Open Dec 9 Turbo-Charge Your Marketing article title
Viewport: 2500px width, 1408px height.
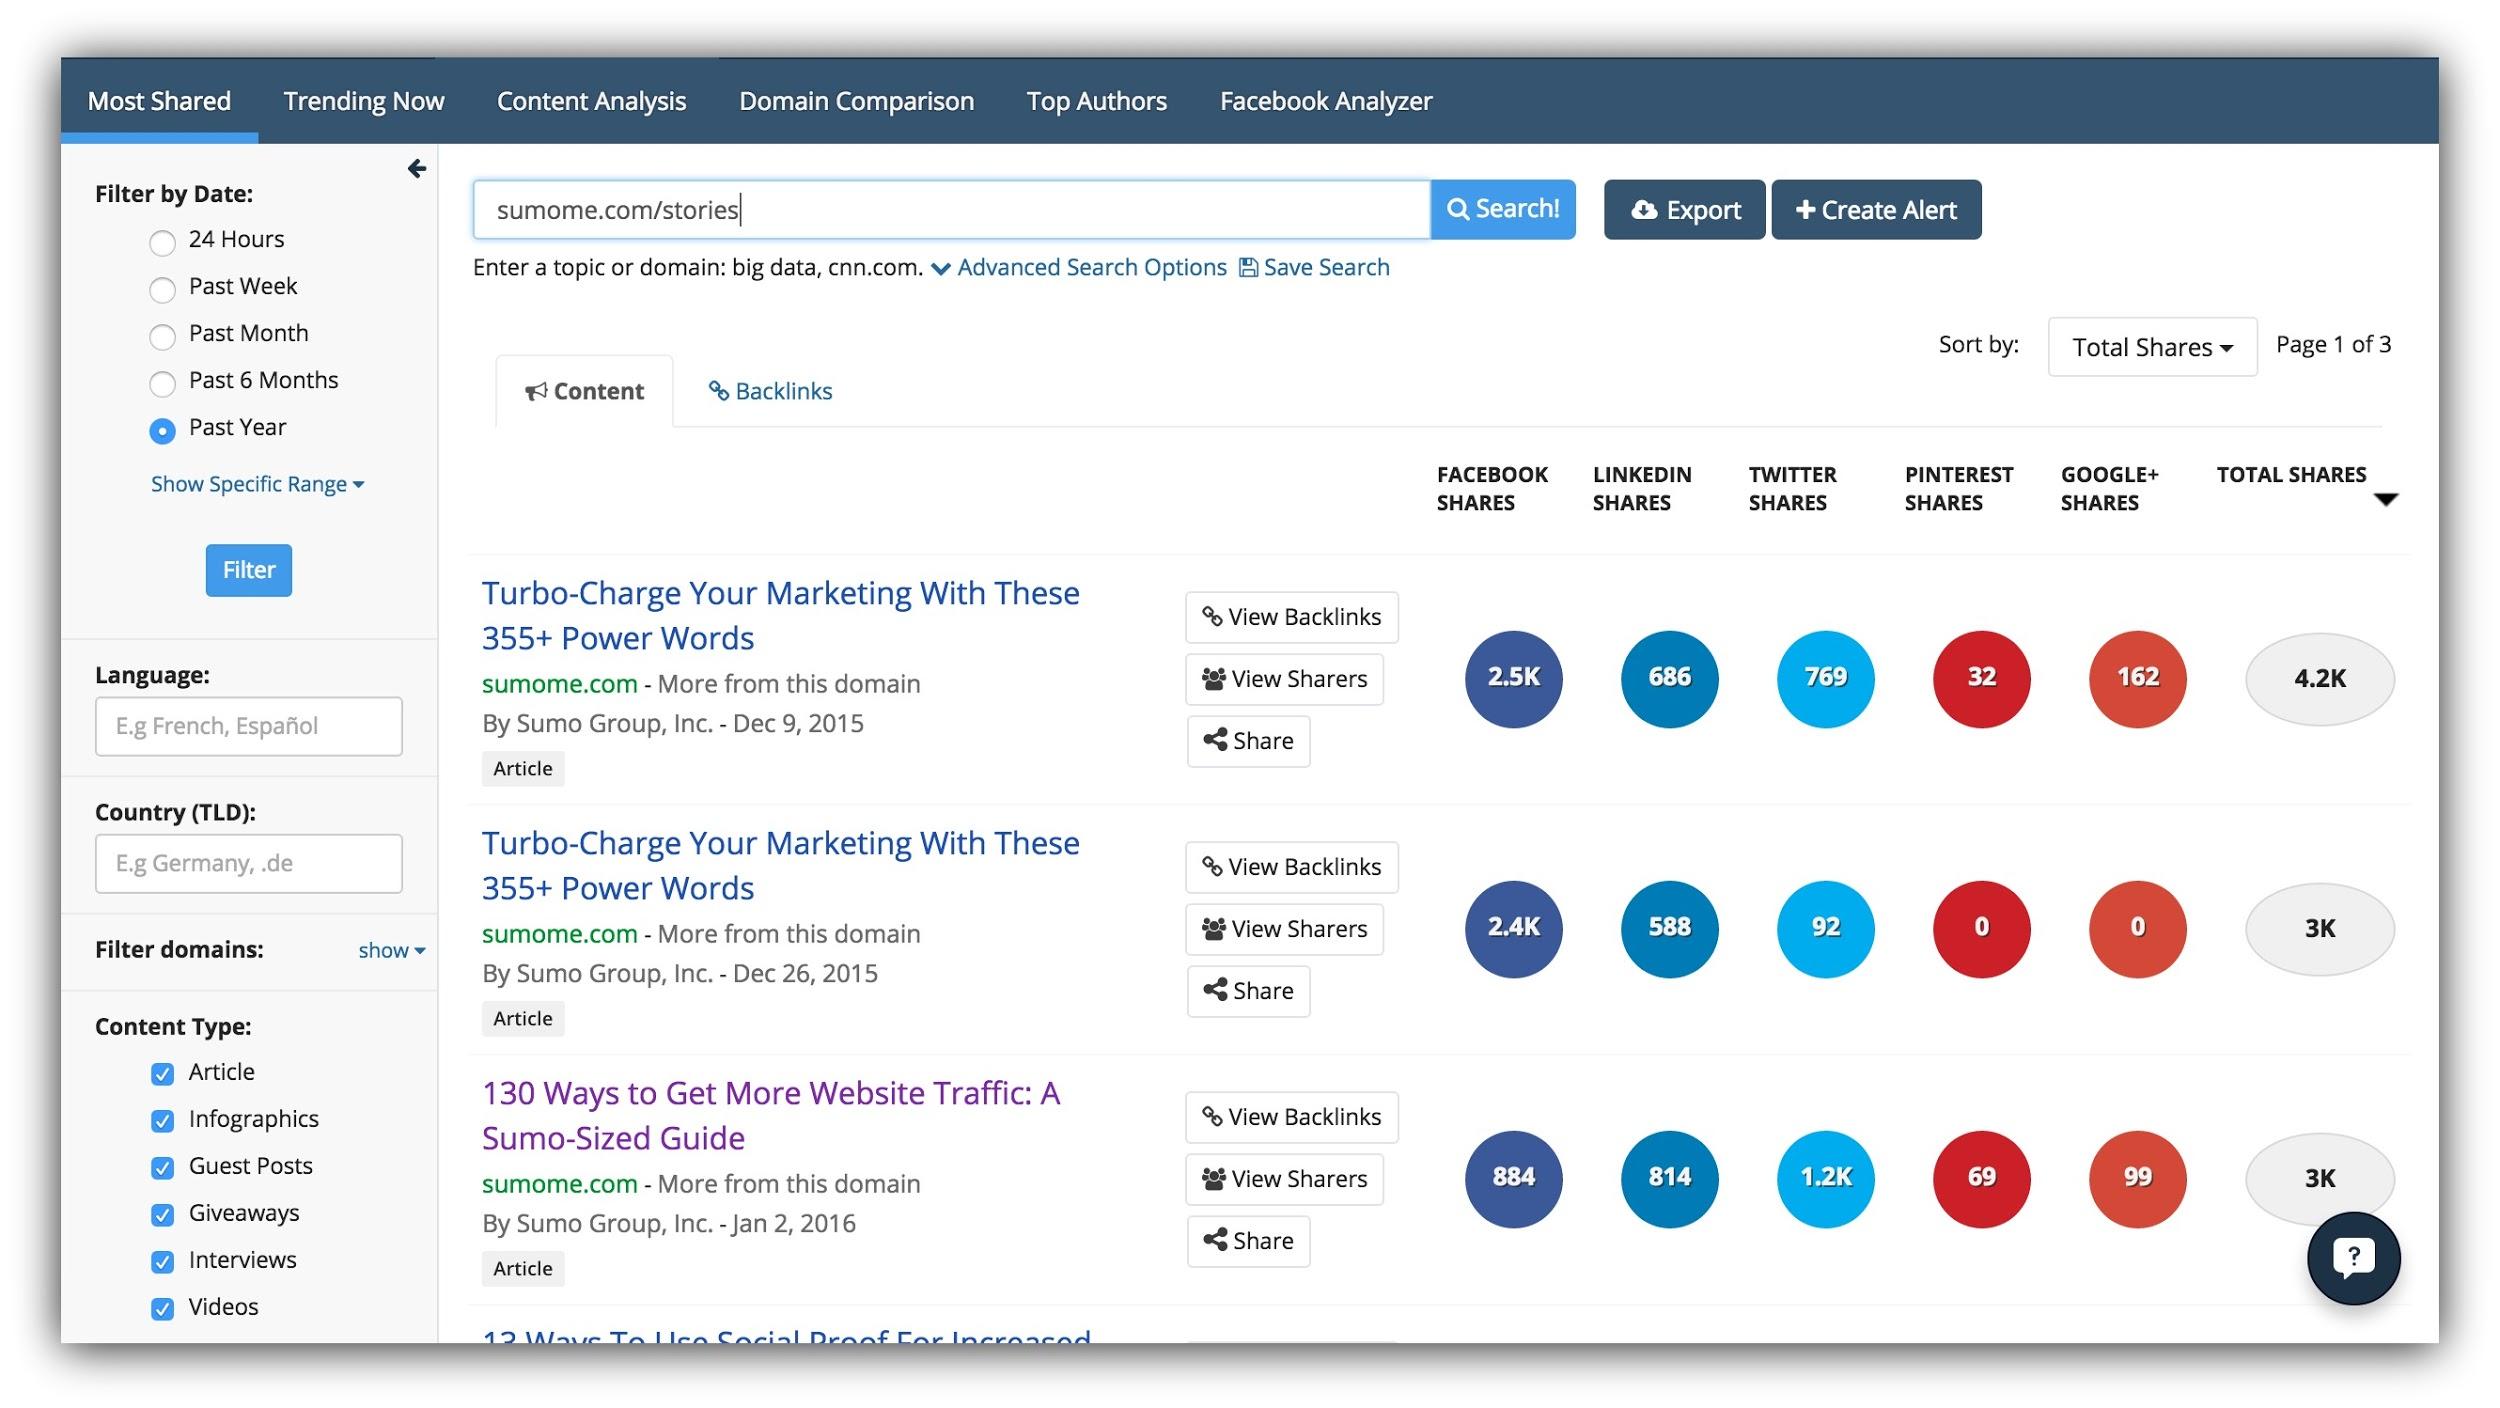[781, 615]
